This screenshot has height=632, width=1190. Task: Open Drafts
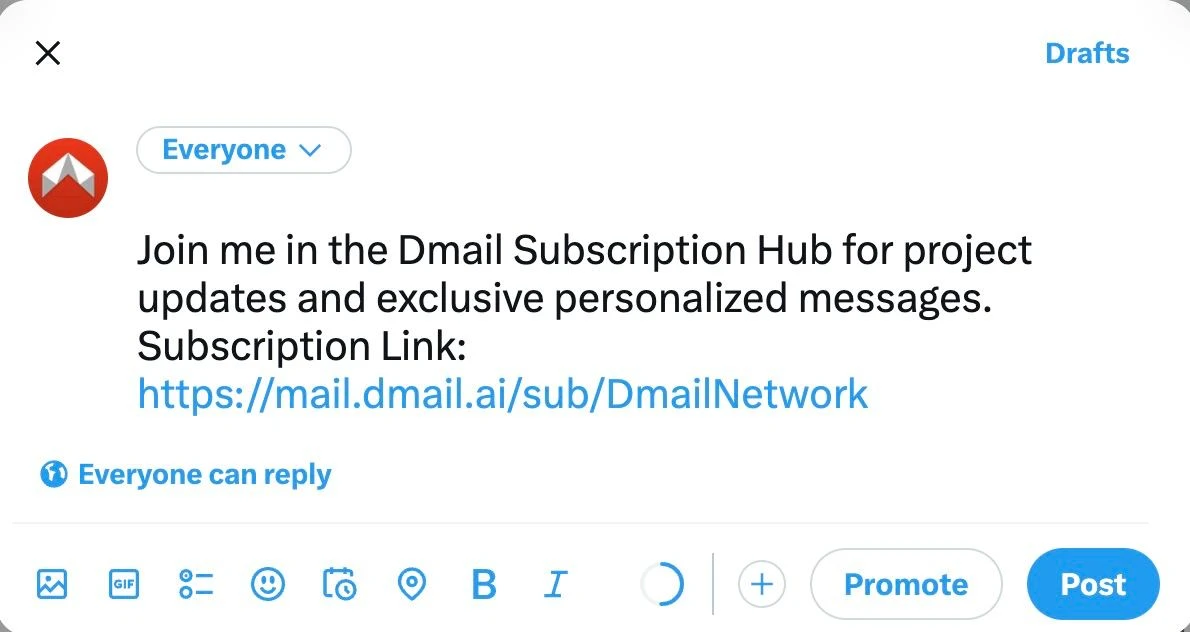tap(1086, 53)
